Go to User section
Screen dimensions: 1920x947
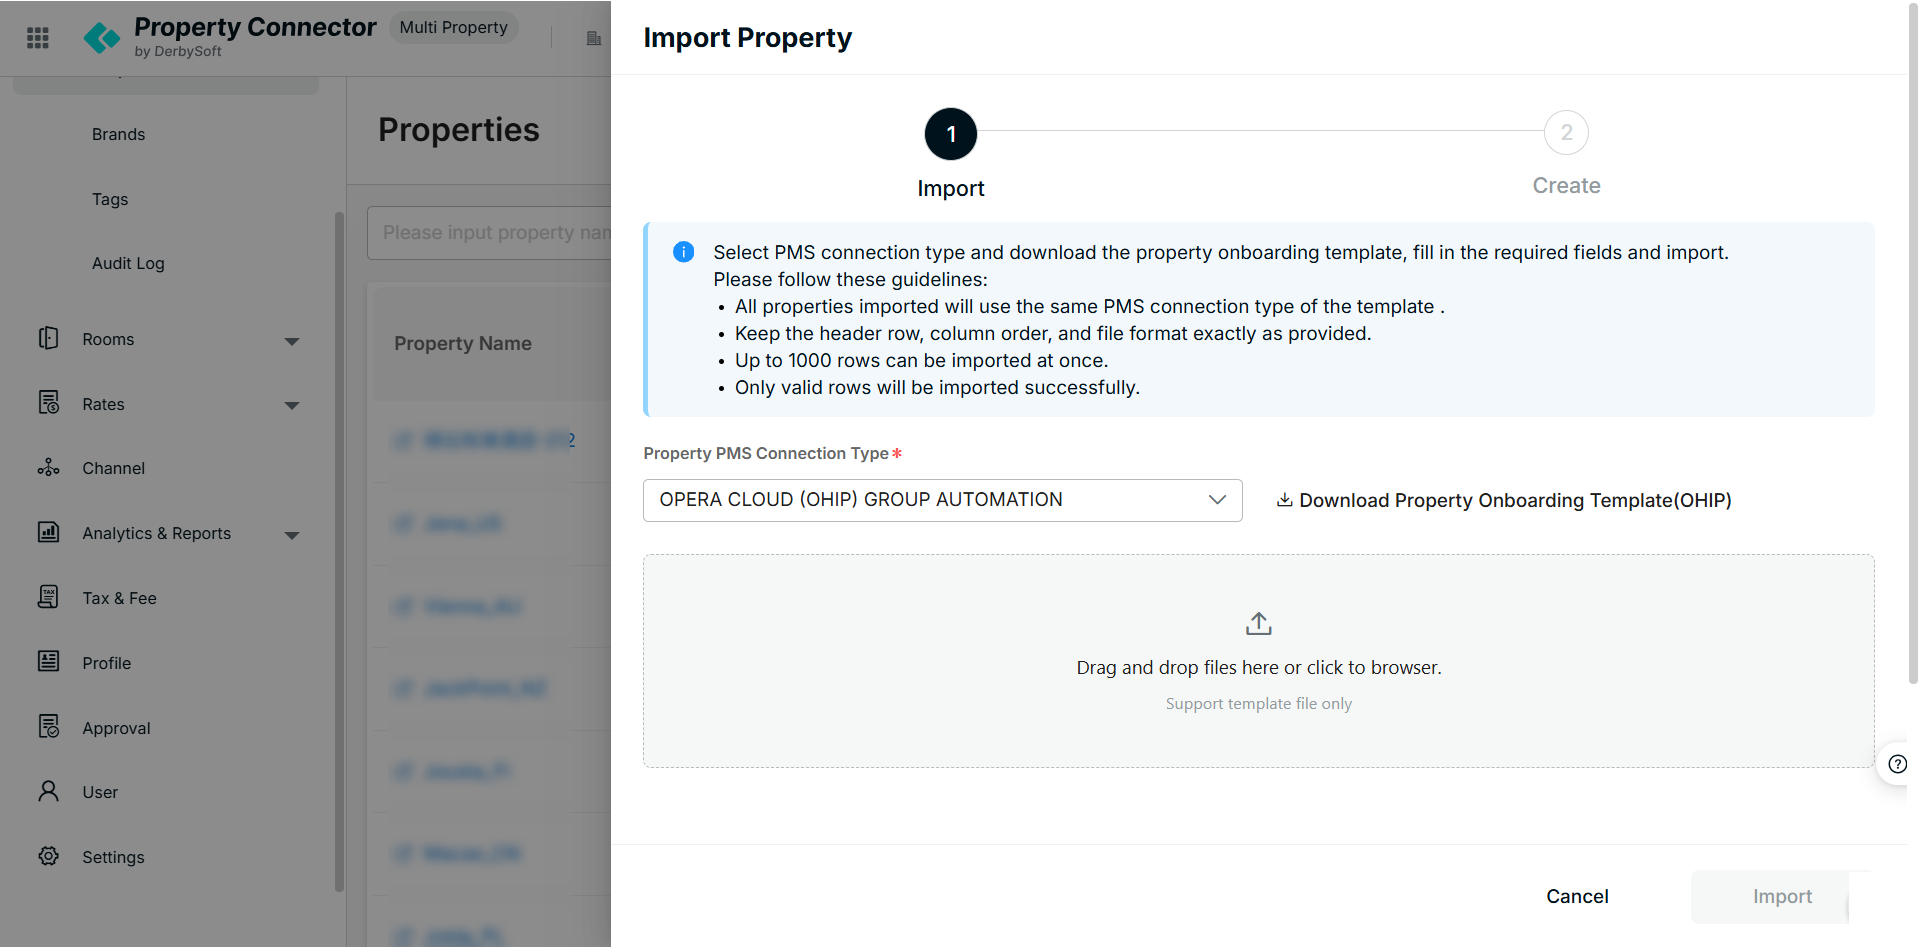pyautogui.click(x=100, y=792)
